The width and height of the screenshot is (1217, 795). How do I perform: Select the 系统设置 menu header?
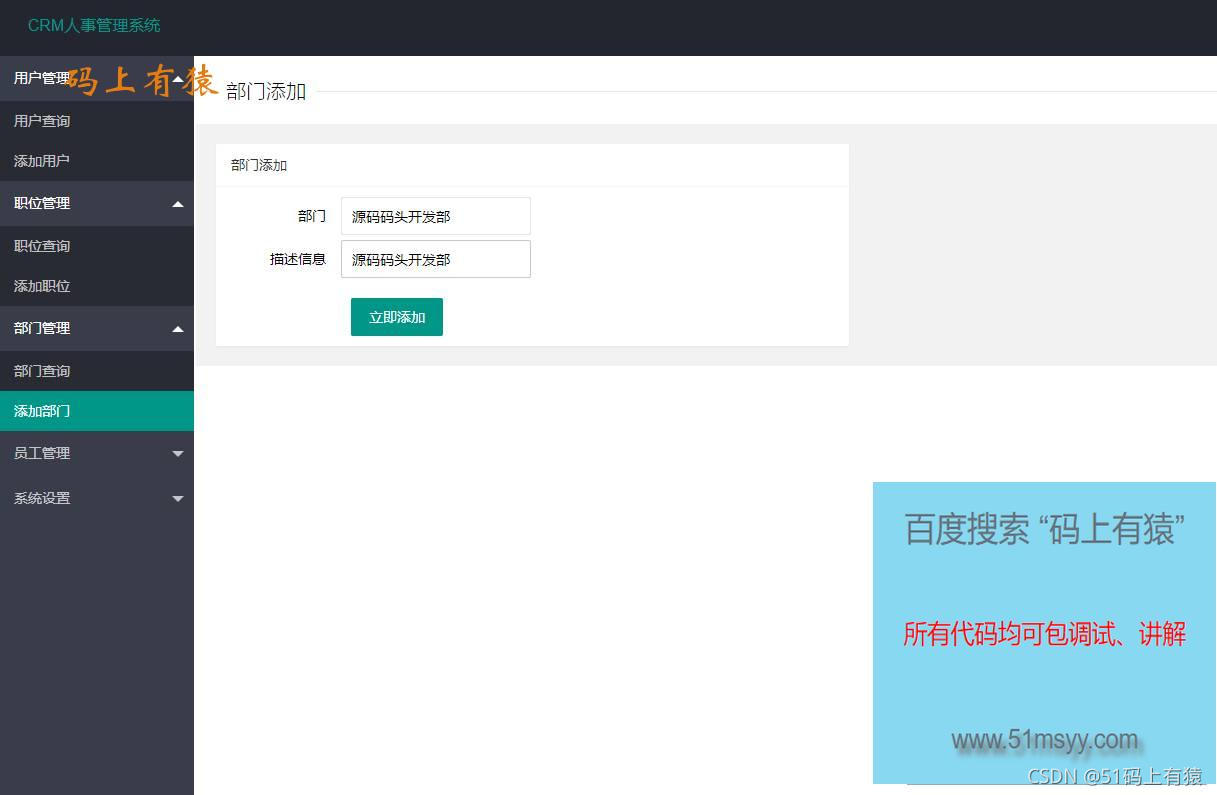tap(97, 498)
